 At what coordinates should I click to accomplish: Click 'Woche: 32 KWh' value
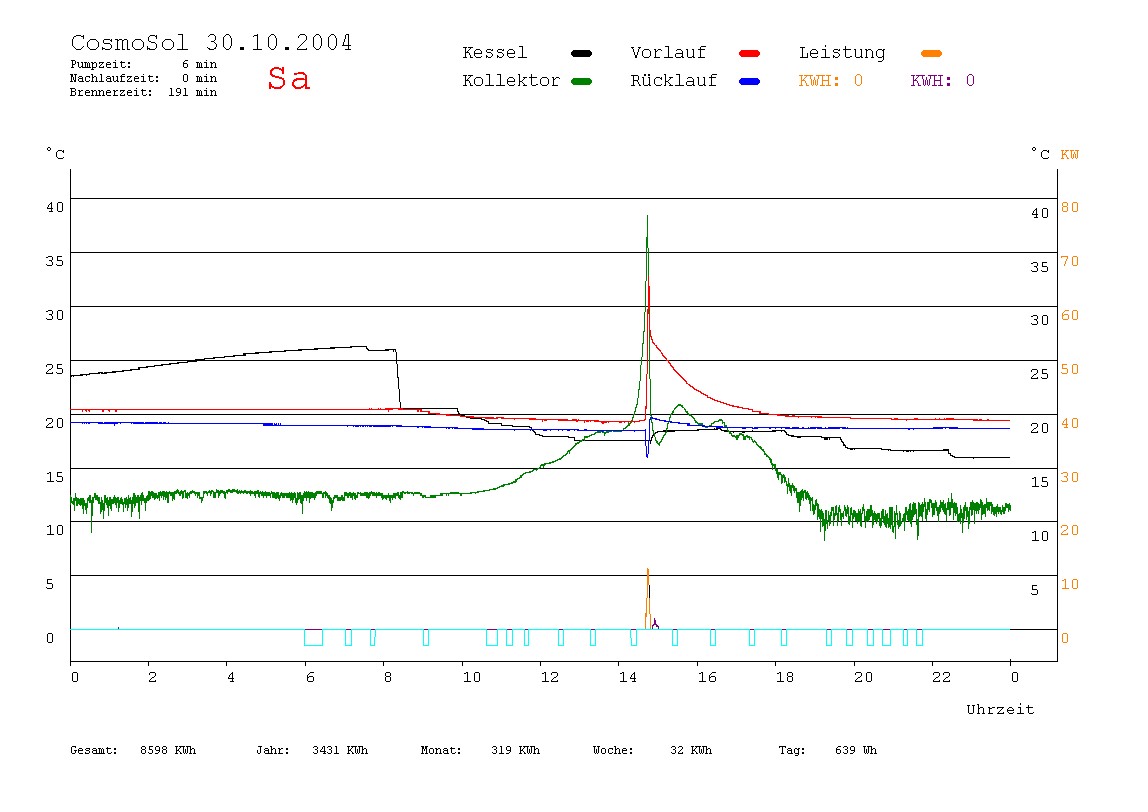(x=652, y=750)
